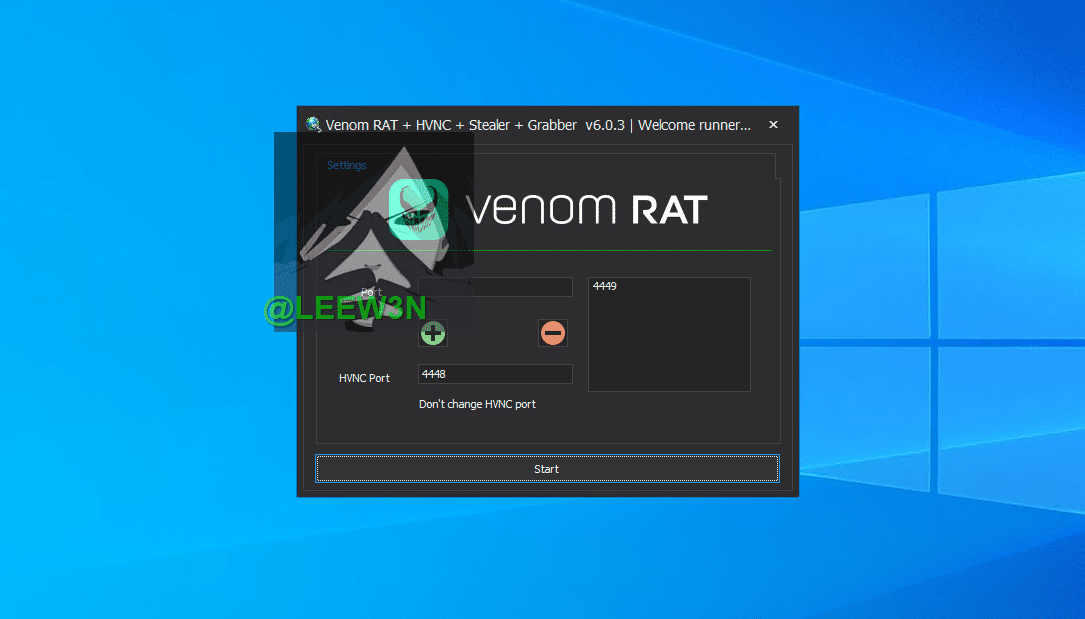Close the window with the X button
Screen dimensions: 1085x619
coord(773,125)
